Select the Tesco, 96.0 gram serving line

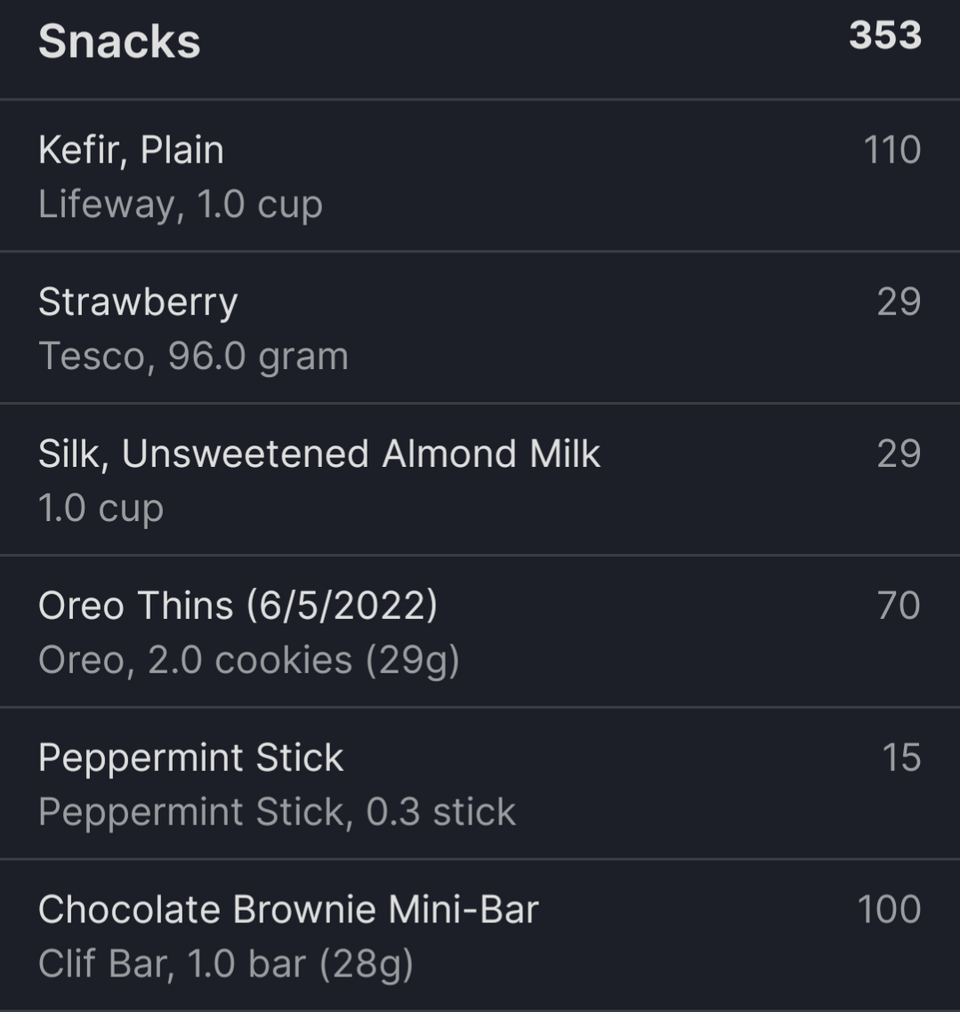193,357
